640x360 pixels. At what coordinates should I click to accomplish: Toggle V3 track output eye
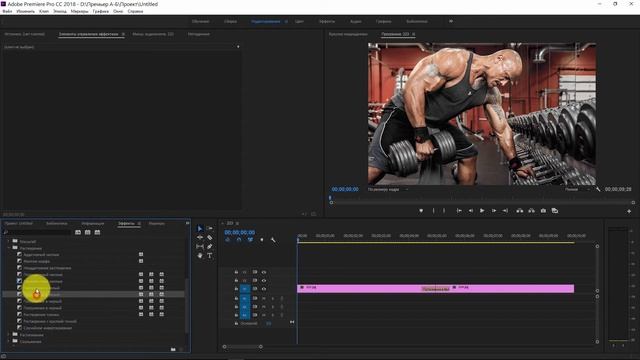[264, 272]
